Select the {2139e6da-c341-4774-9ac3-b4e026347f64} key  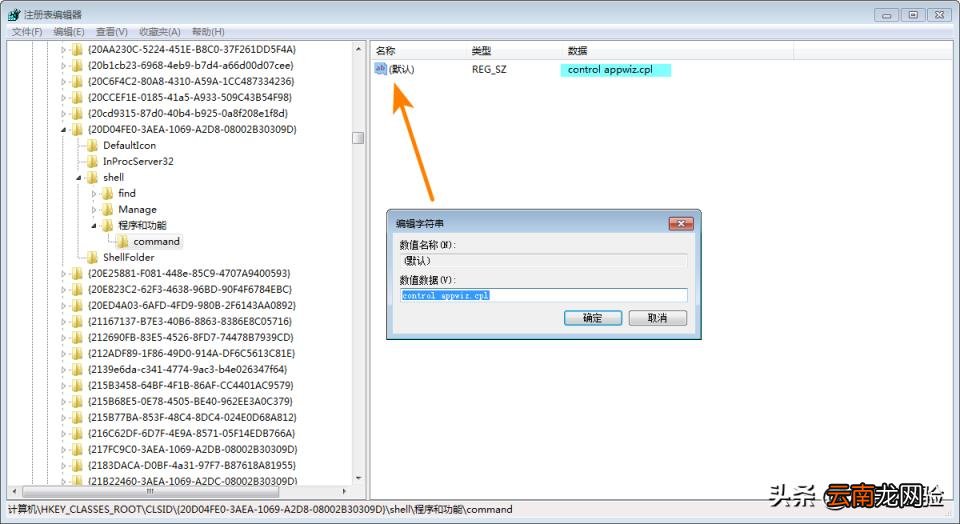[187, 369]
